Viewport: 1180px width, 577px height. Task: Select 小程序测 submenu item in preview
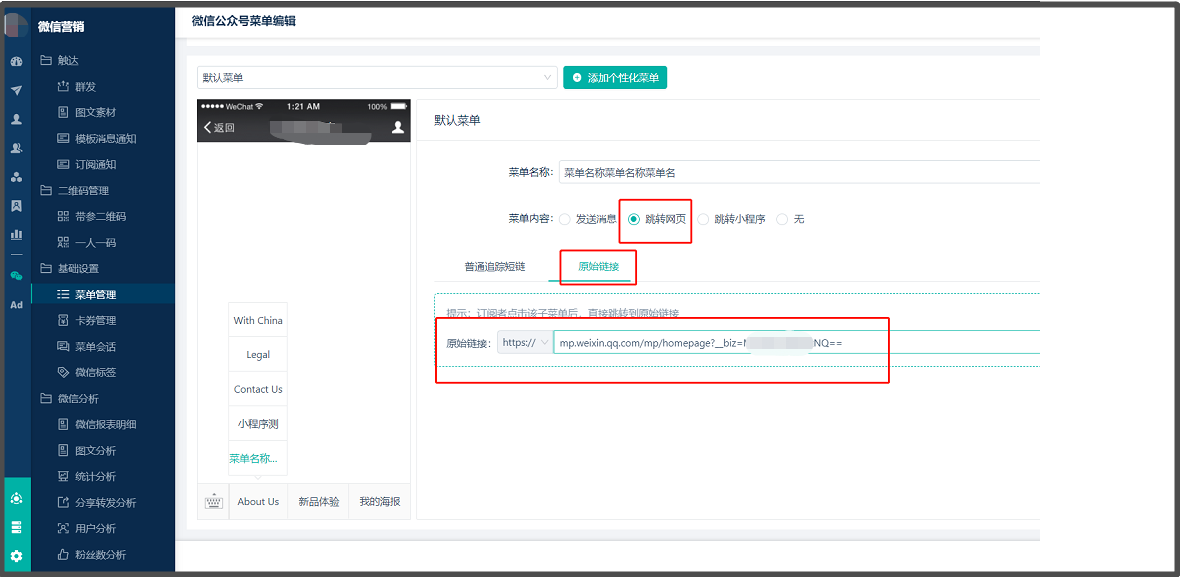(x=258, y=424)
